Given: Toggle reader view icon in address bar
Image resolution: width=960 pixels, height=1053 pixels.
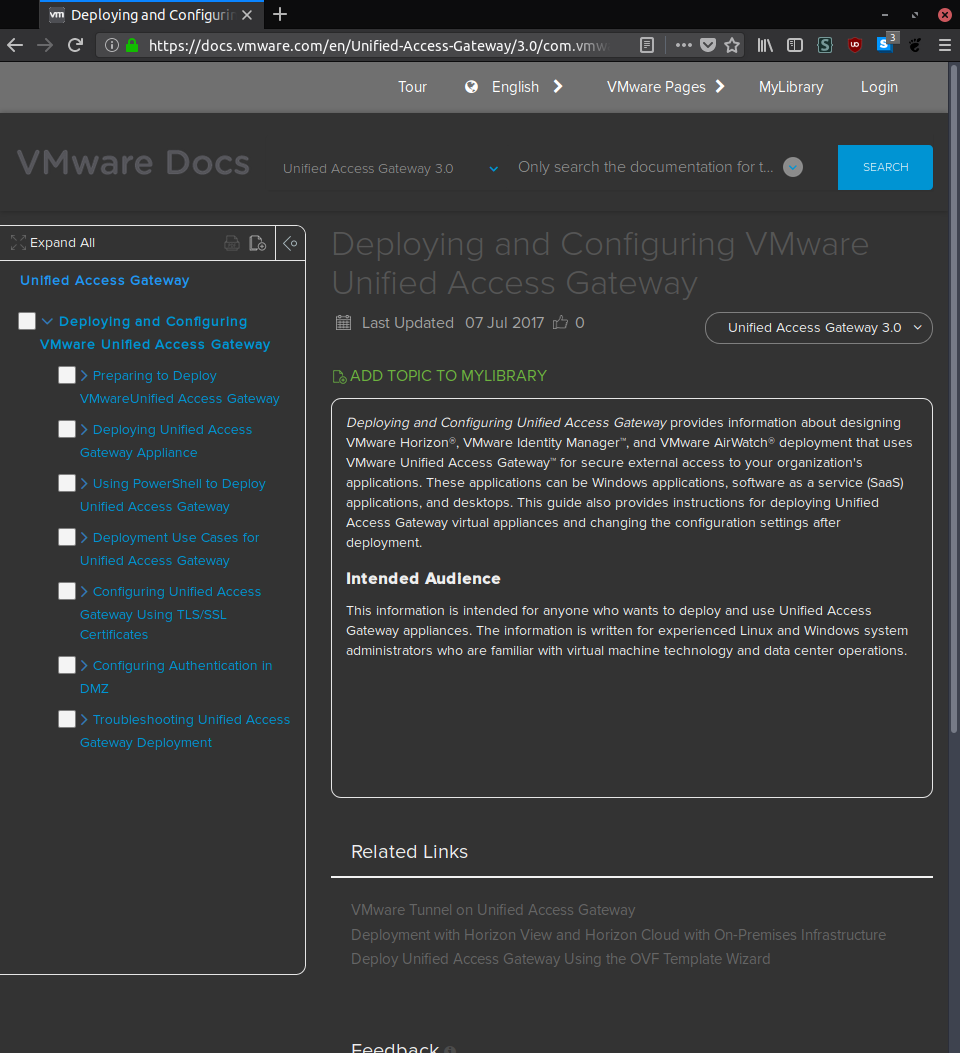Looking at the screenshot, I should tap(646, 45).
